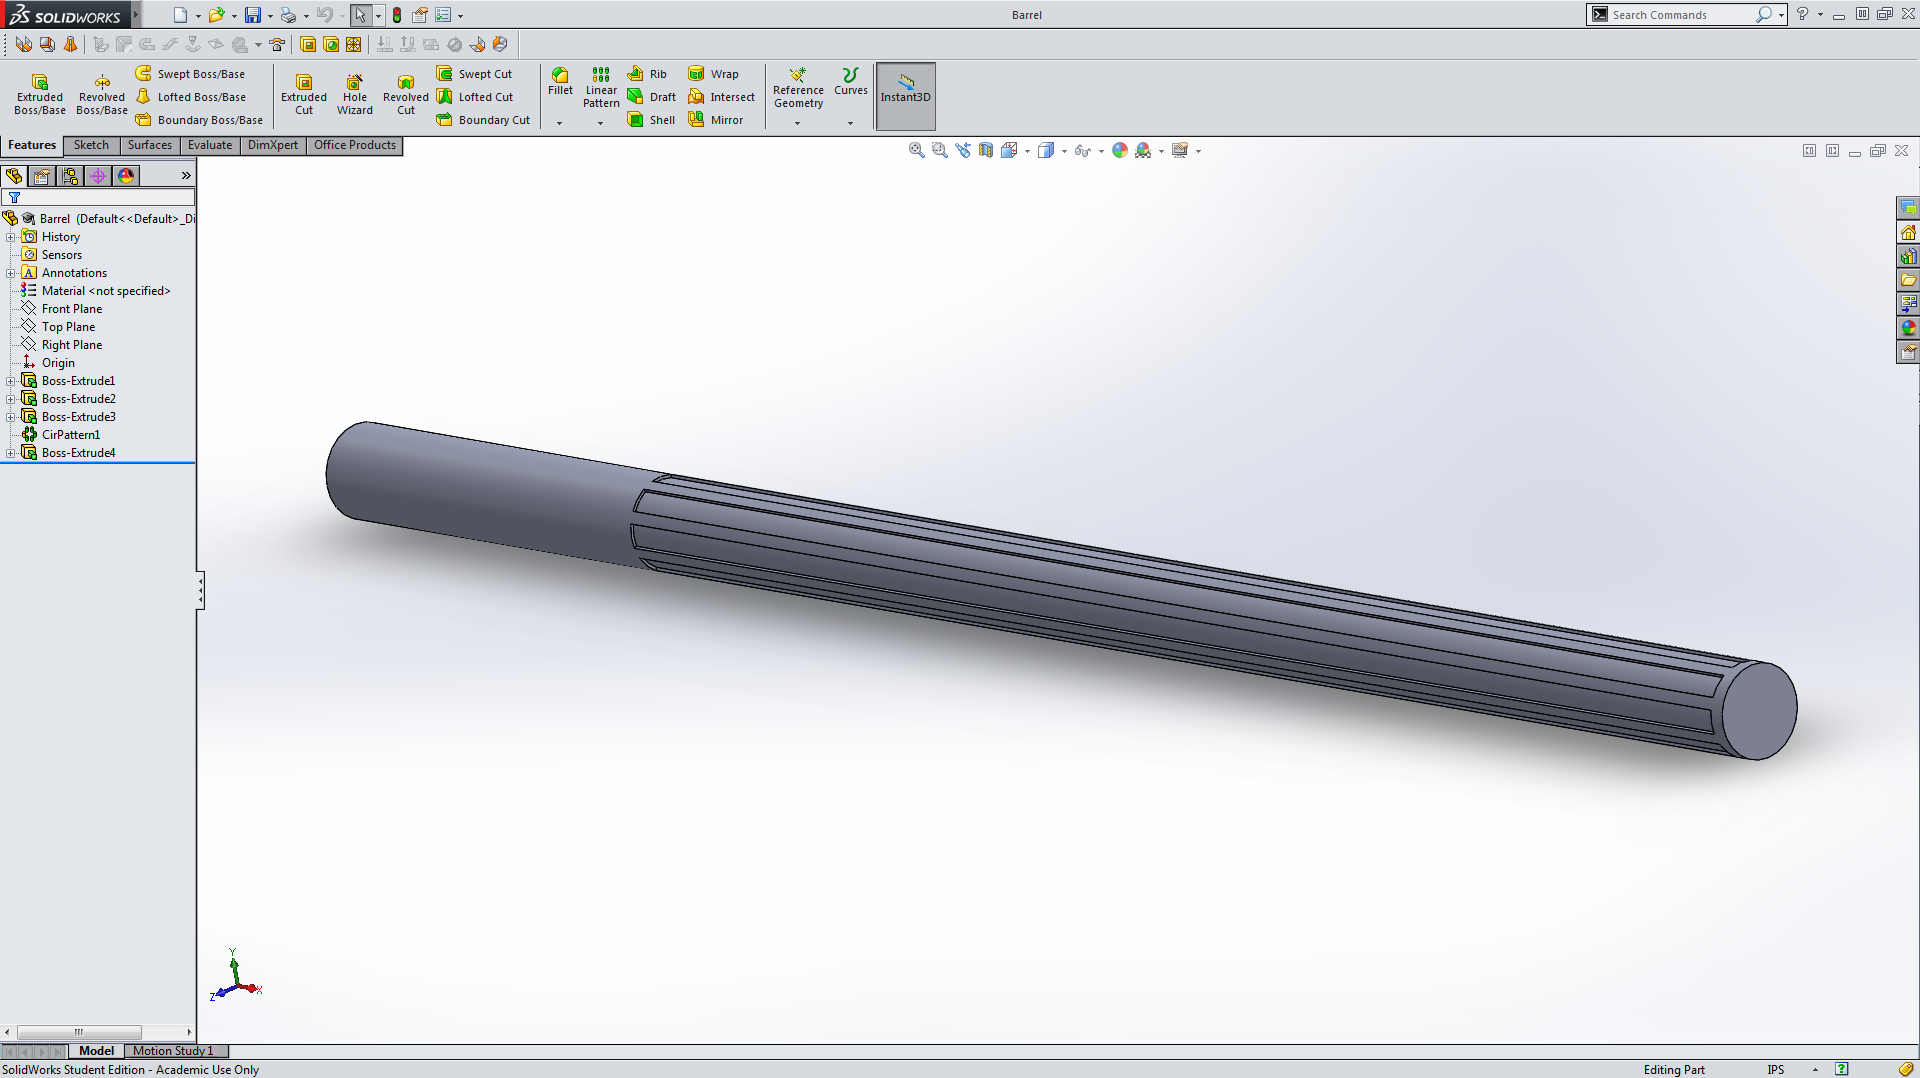Click Edit Appearance color wheel icon
This screenshot has height=1078, width=1920.
coord(1120,150)
